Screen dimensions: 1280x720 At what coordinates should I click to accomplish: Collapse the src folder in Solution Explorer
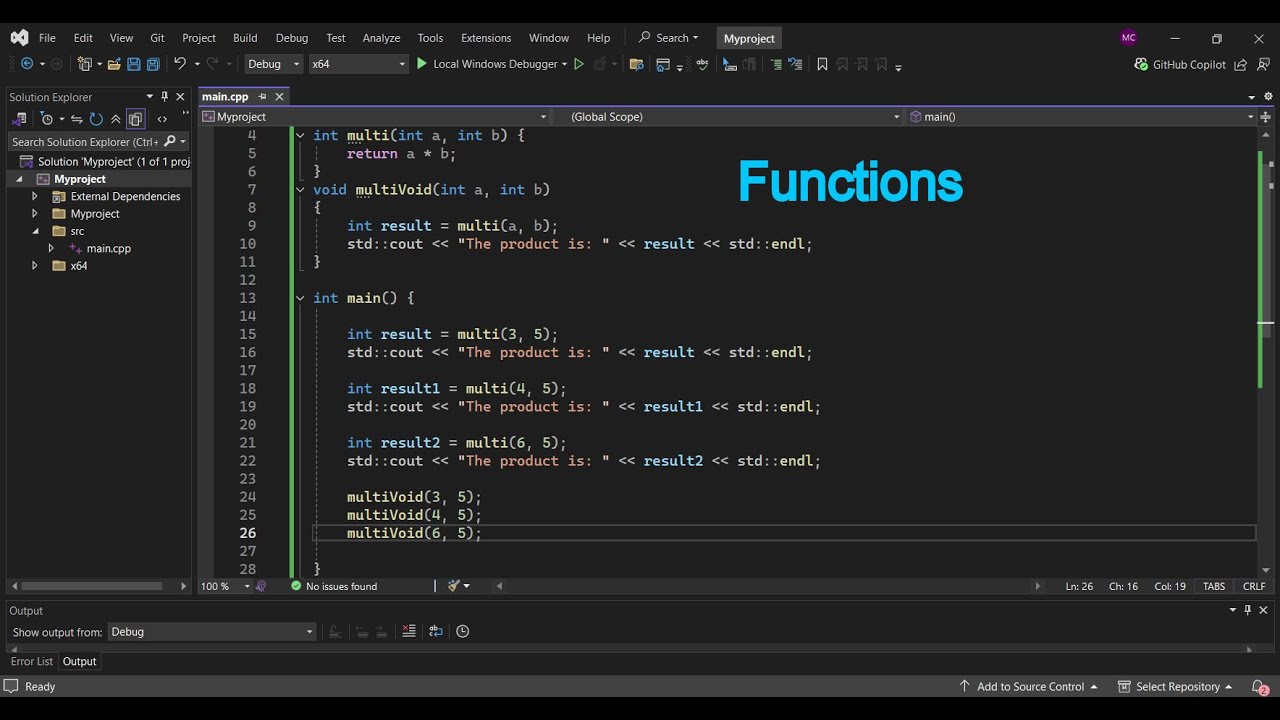34,231
